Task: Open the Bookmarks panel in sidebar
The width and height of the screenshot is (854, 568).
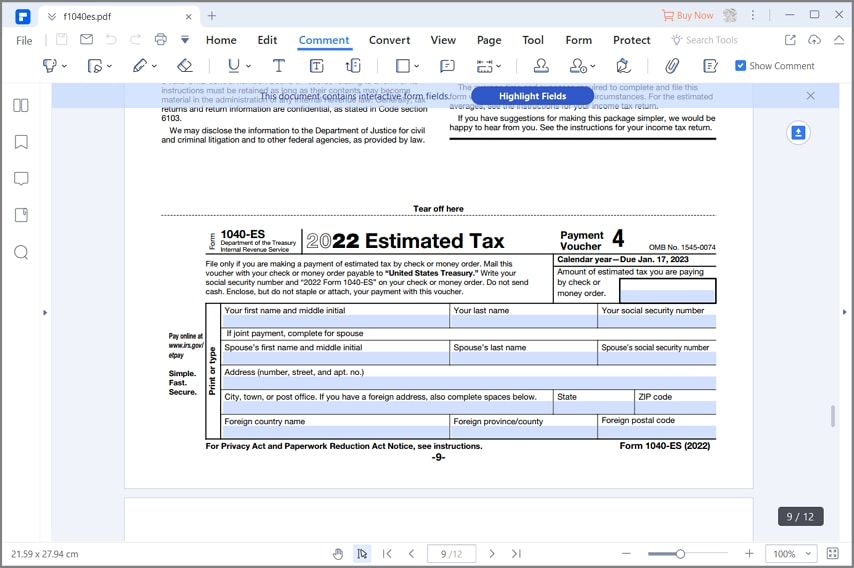Action: click(21, 142)
